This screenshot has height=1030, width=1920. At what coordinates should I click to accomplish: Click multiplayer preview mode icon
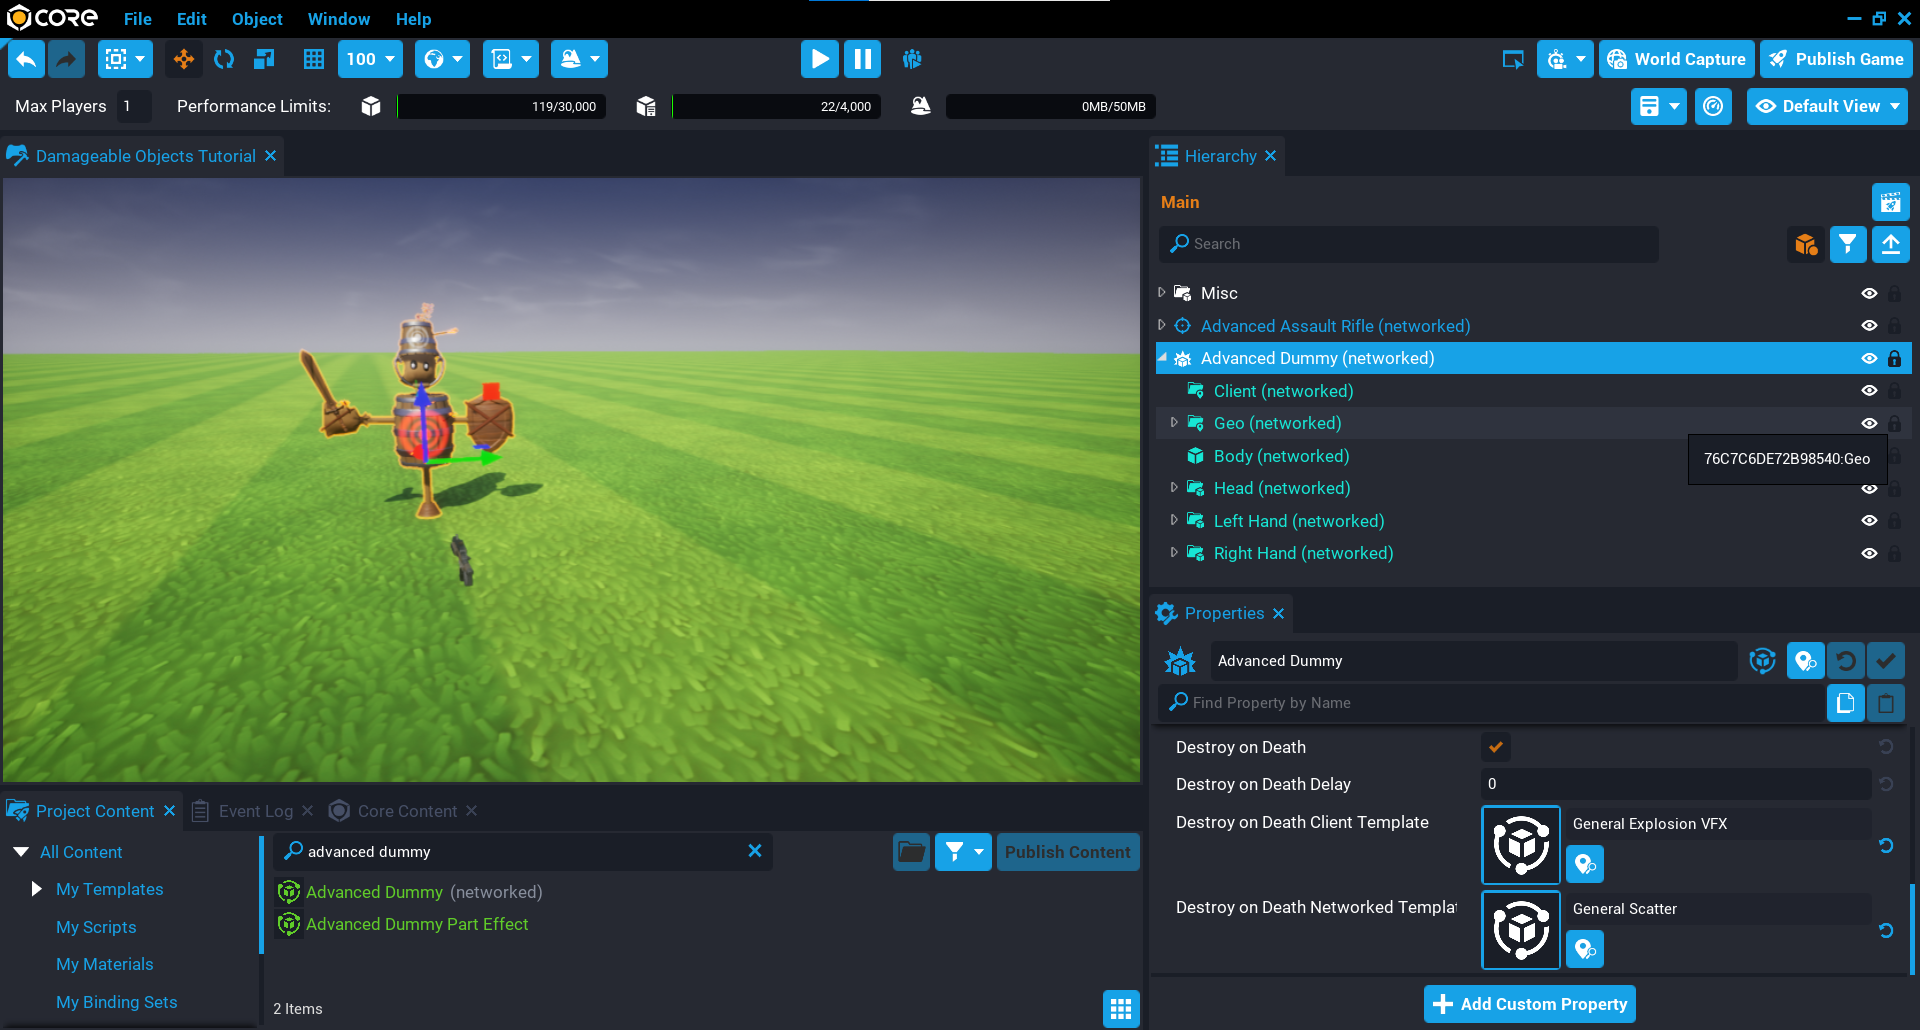(x=912, y=59)
